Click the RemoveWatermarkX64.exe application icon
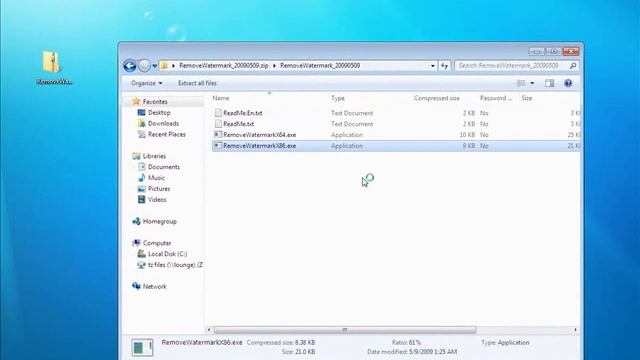 click(x=218, y=134)
